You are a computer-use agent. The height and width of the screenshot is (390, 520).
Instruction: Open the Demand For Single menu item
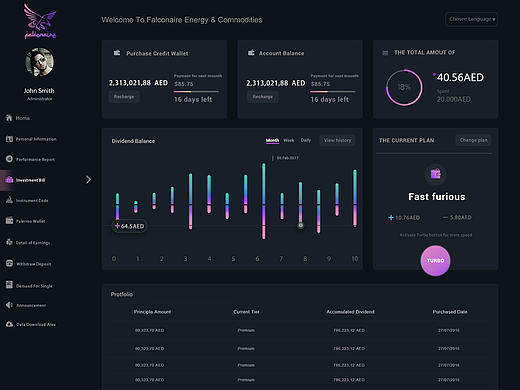pos(29,285)
